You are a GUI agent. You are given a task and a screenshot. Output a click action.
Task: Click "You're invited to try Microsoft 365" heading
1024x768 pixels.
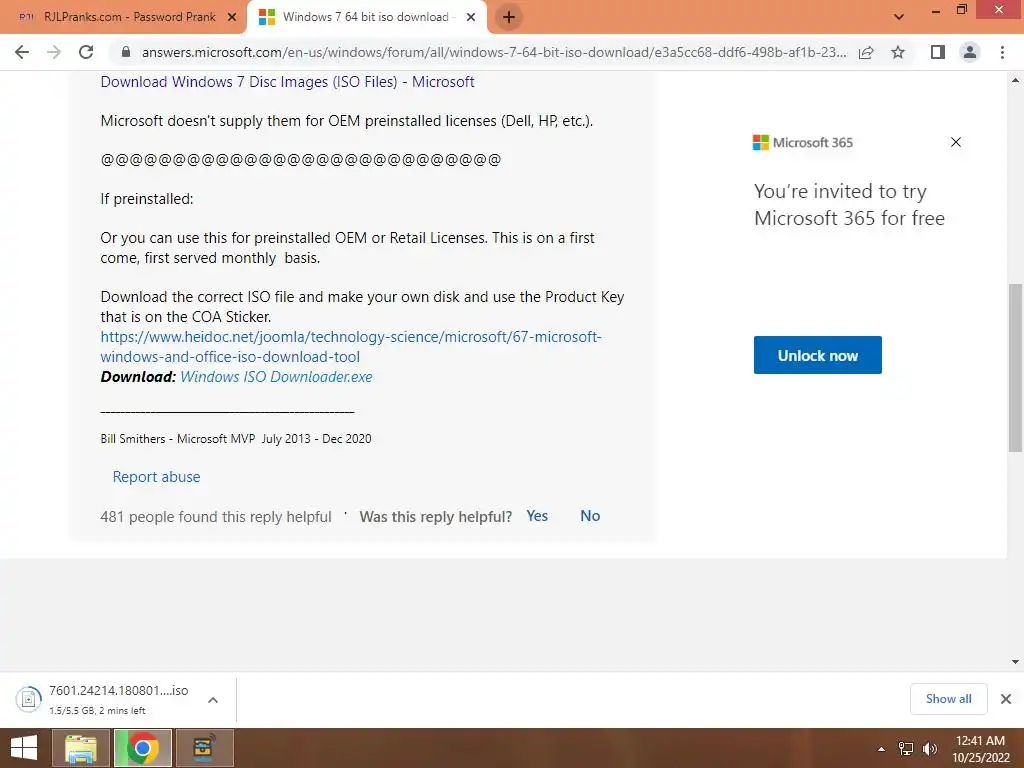pyautogui.click(x=849, y=204)
